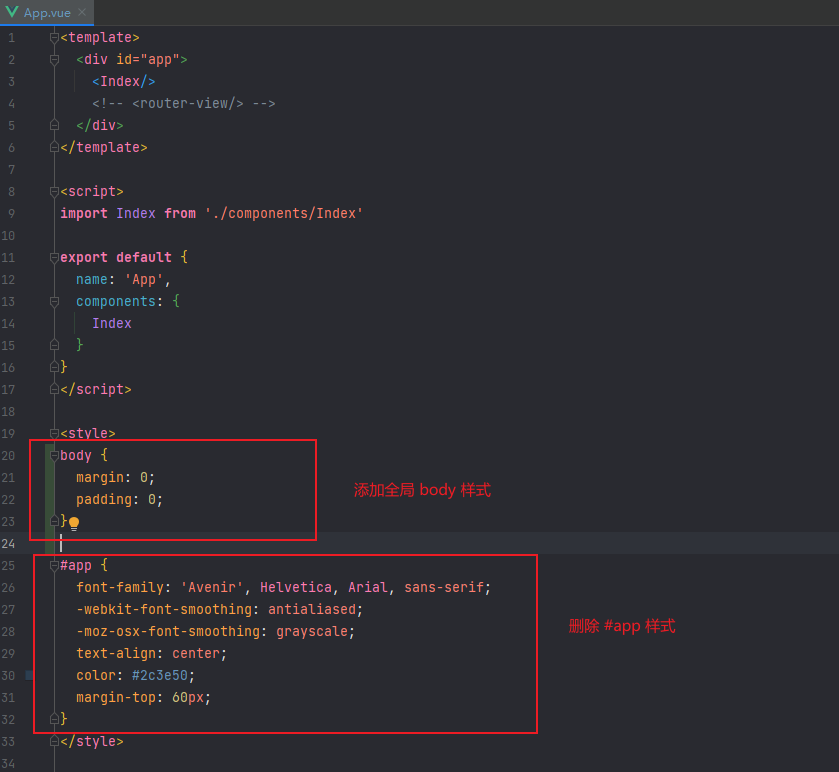Click the 'from' keyword on line 9
This screenshot has height=772, width=839.
pos(180,213)
